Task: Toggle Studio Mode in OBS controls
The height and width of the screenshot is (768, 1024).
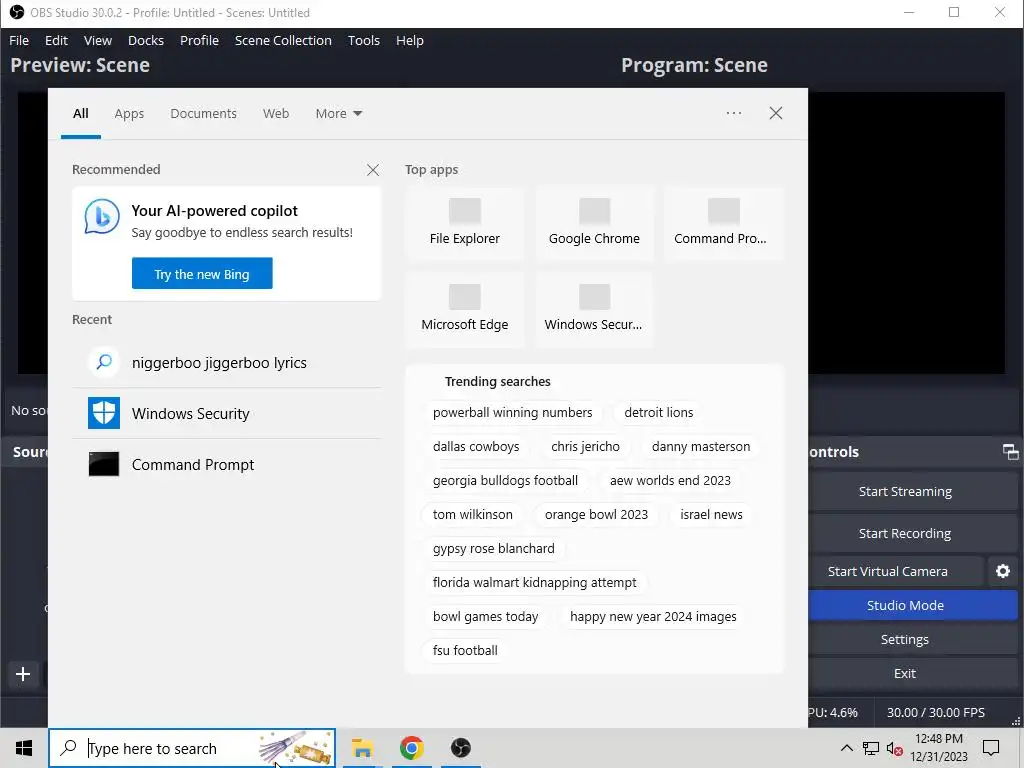Action: 904,605
